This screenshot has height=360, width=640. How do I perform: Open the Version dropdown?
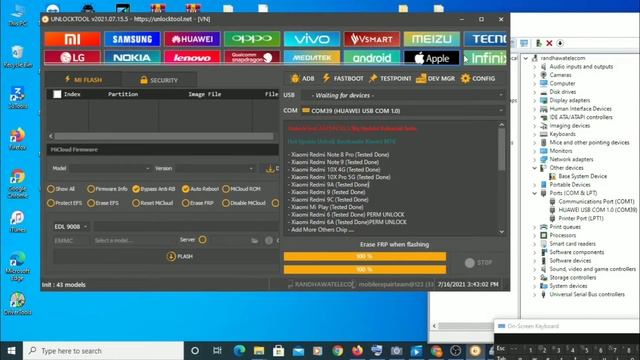tap(215, 168)
